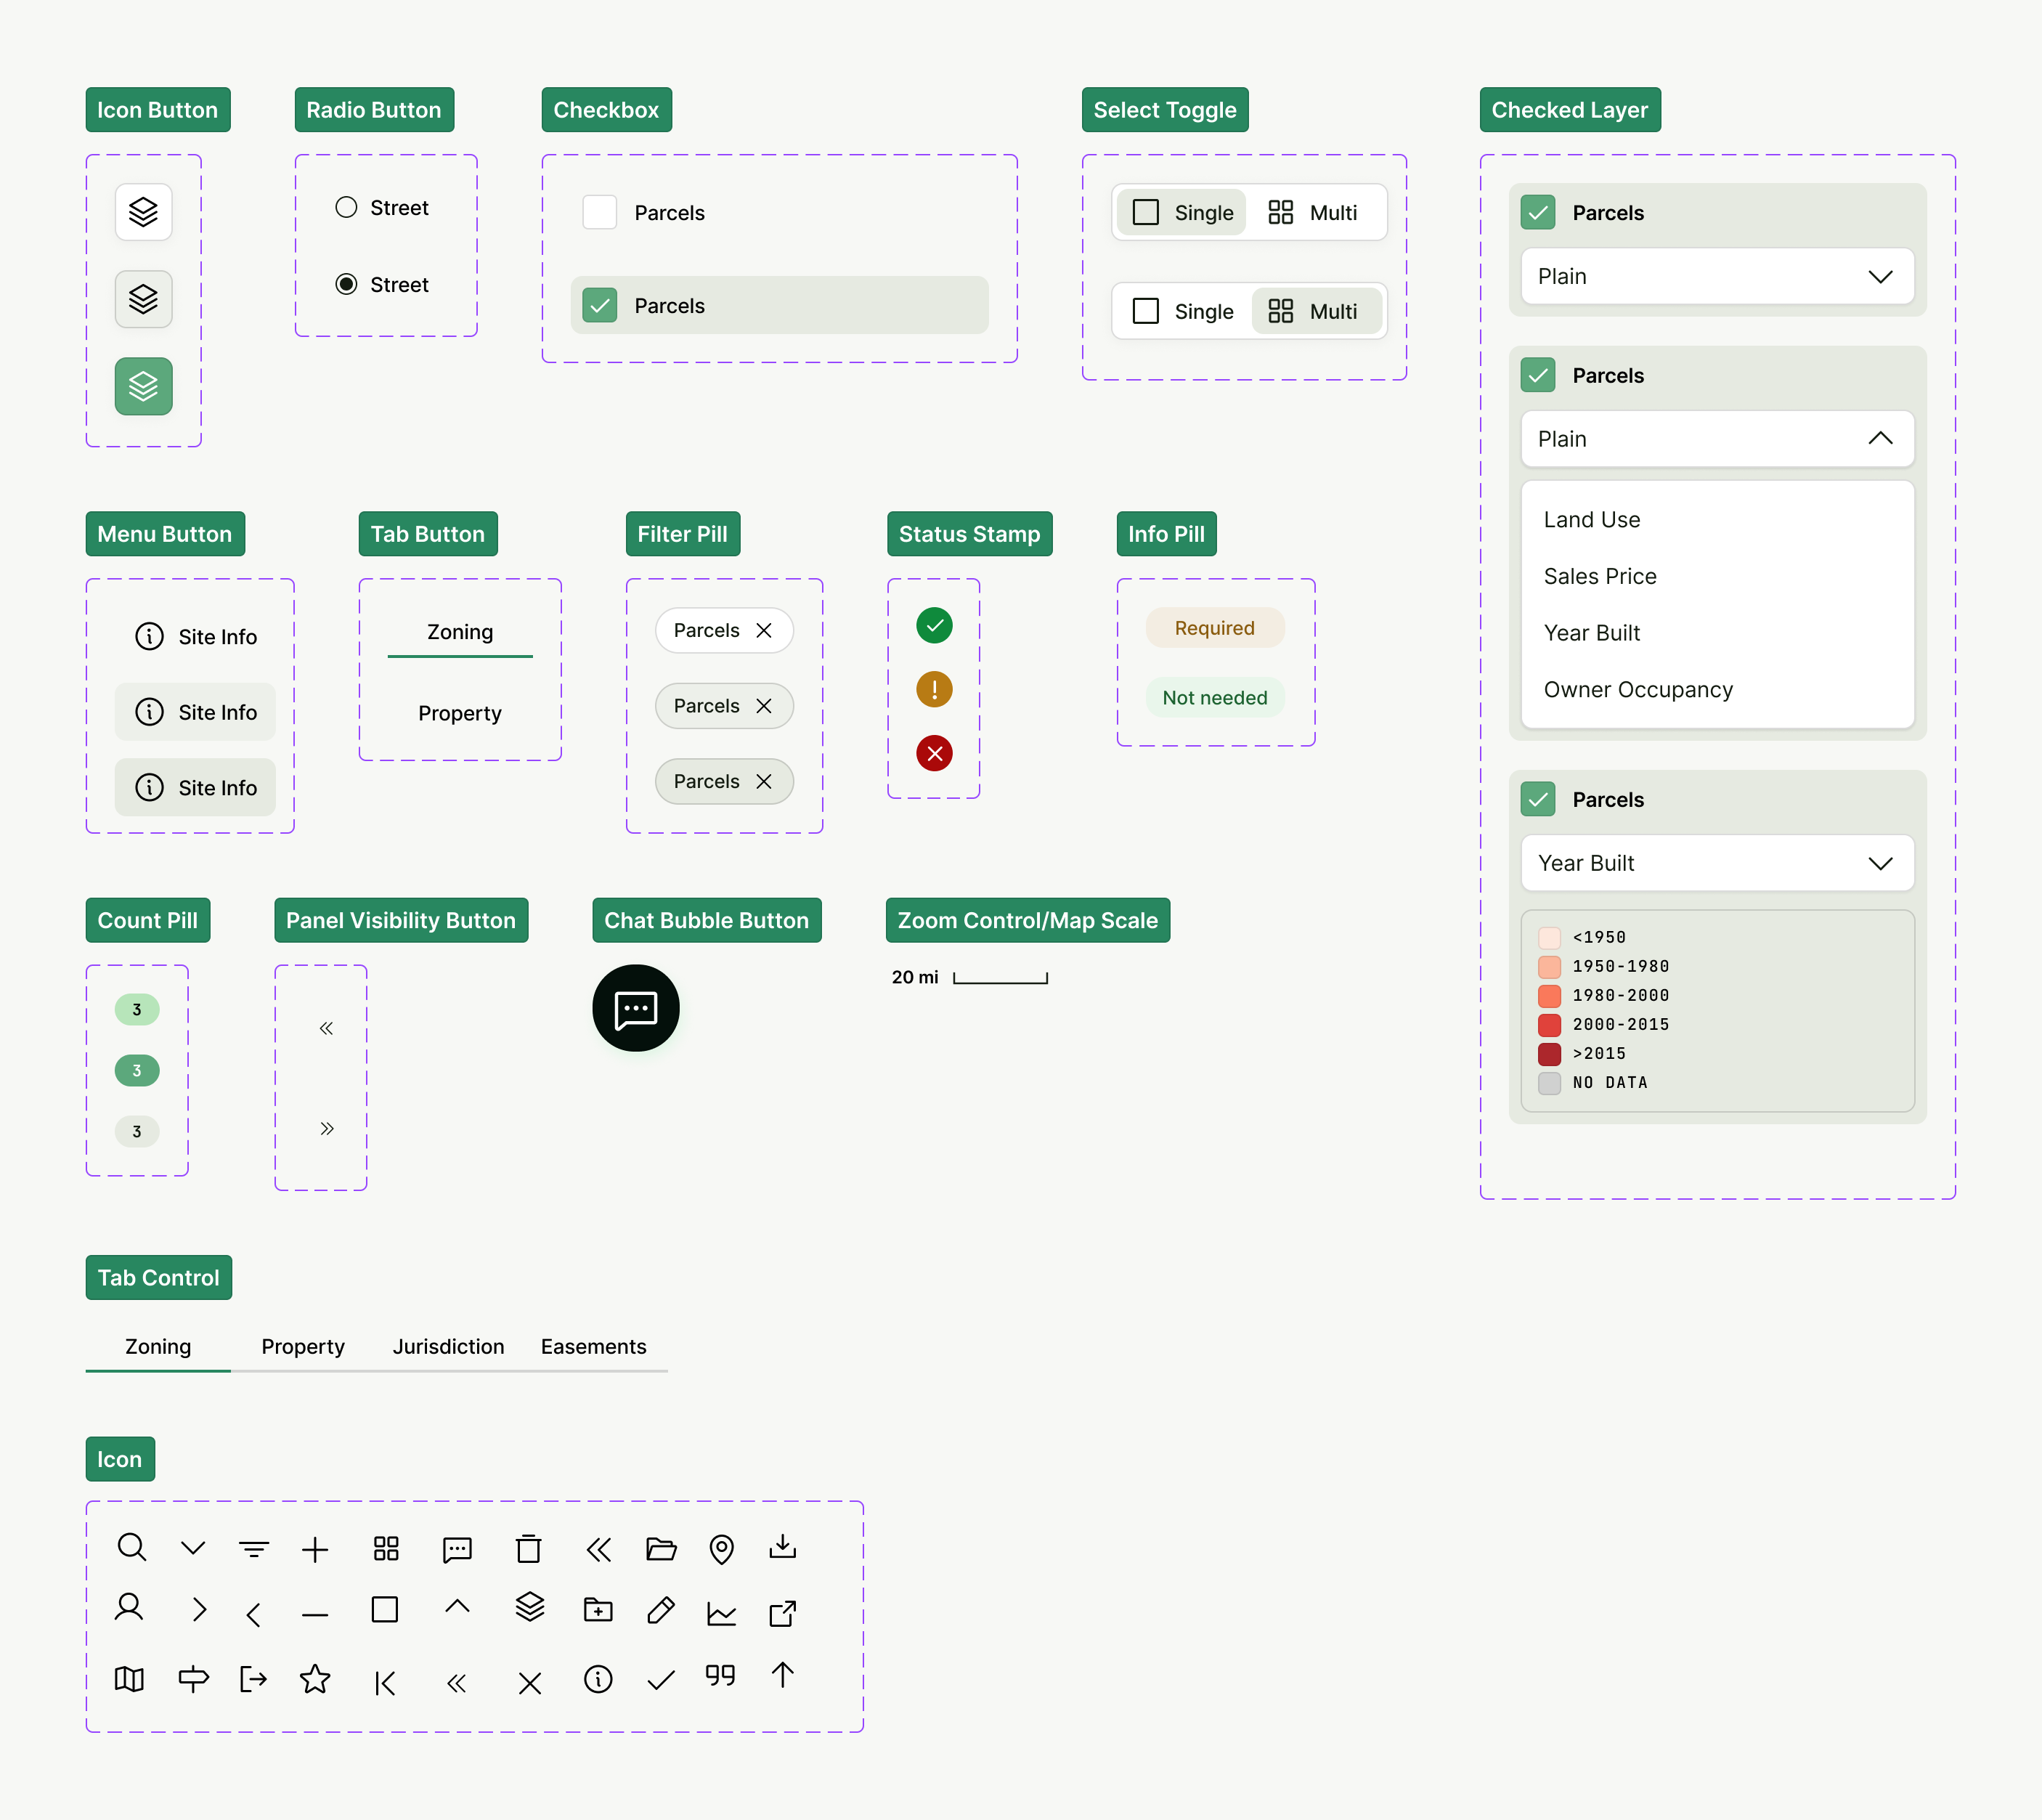
Task: Click the search magnifier icon
Action: click(132, 1548)
